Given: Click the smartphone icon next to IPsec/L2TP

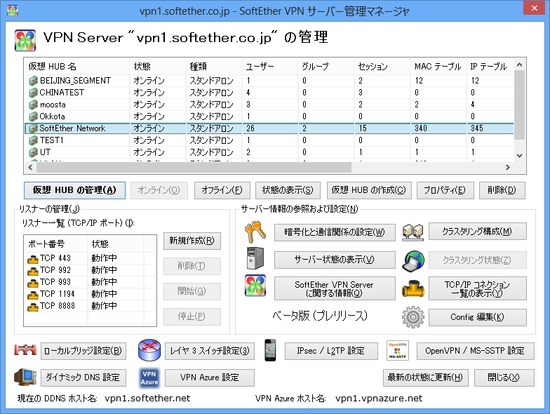Looking at the screenshot, I should point(270,350).
